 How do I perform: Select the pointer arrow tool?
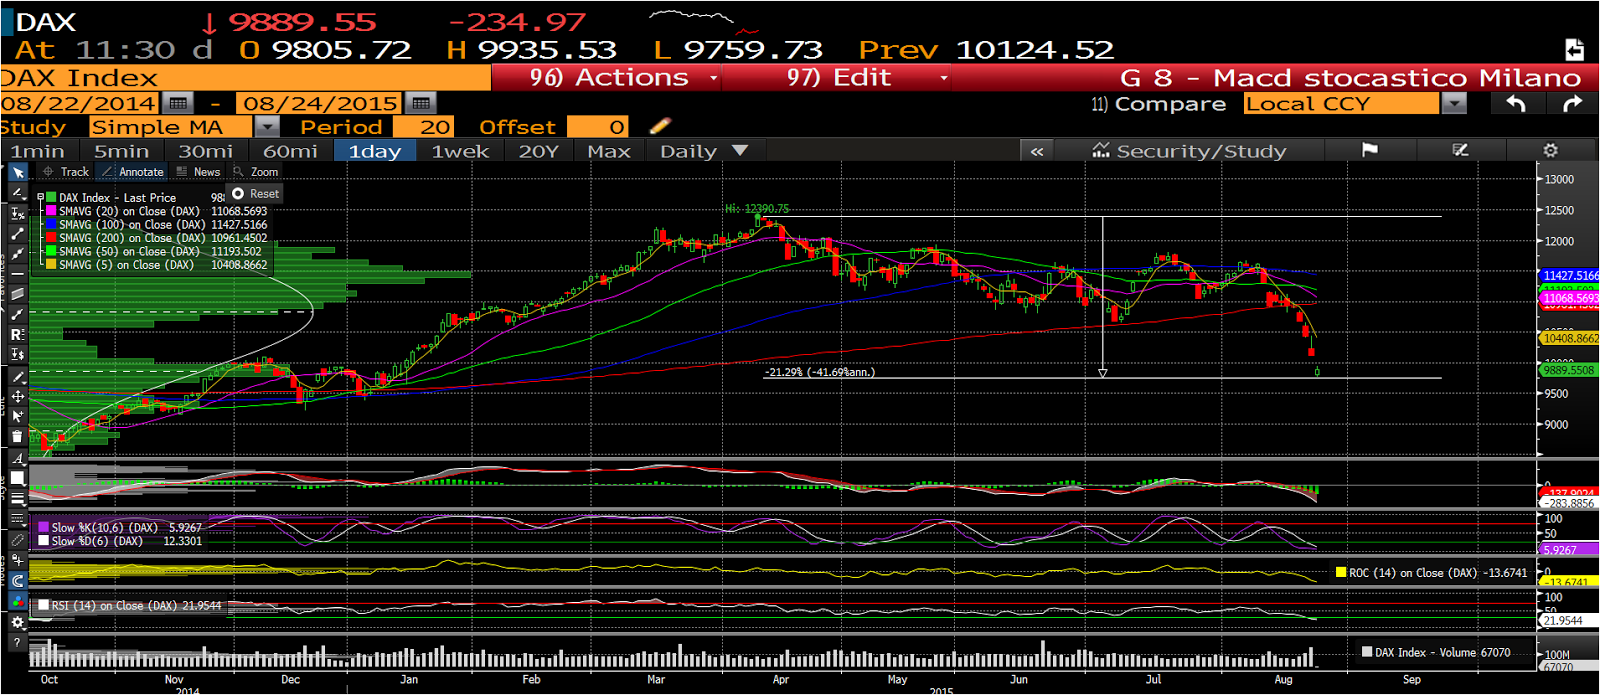tap(18, 172)
